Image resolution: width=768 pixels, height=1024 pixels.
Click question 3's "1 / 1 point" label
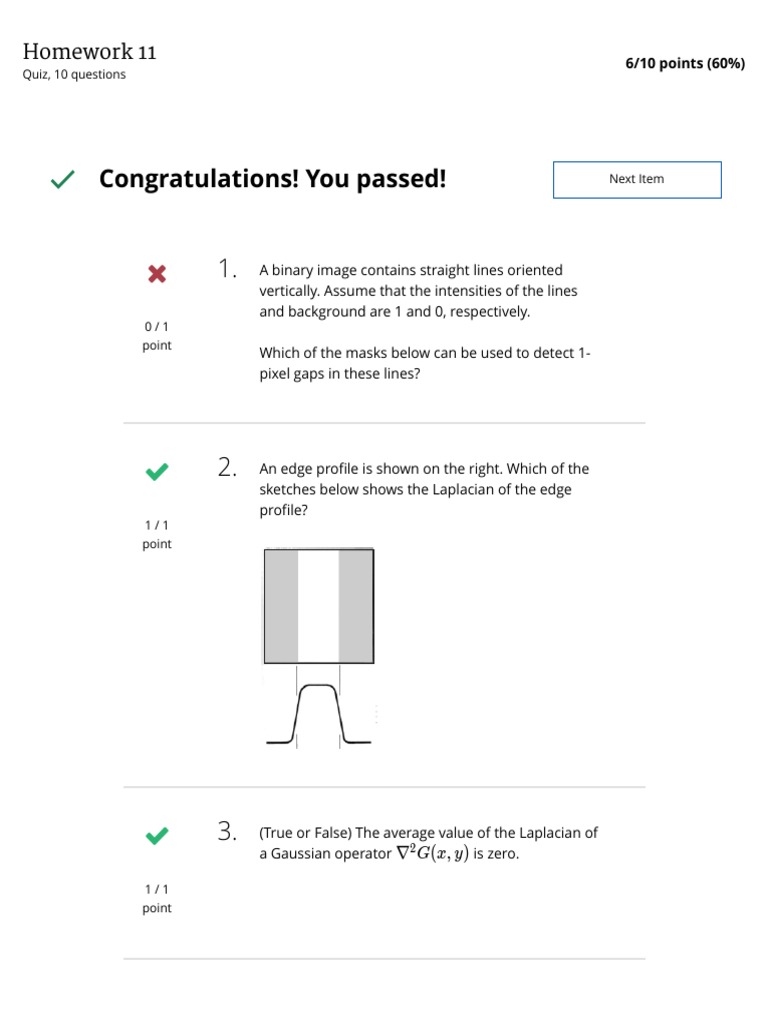[x=157, y=898]
